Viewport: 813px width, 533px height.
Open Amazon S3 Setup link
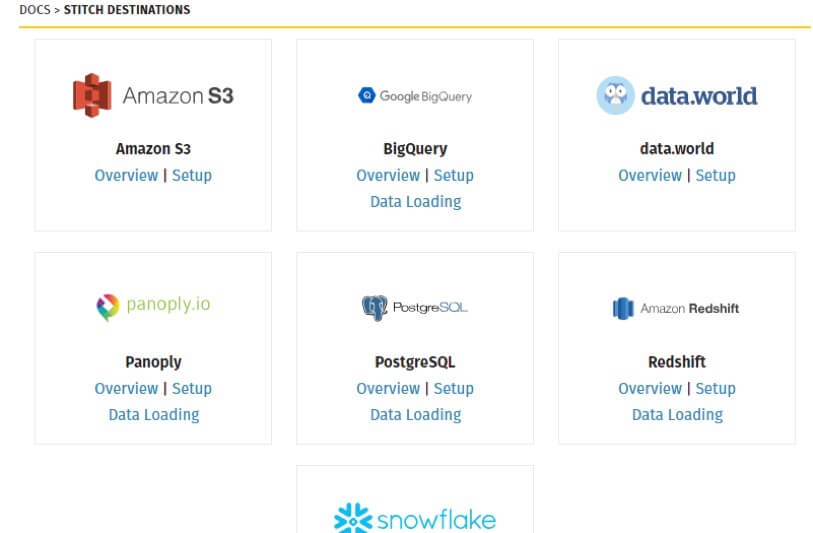[x=192, y=175]
